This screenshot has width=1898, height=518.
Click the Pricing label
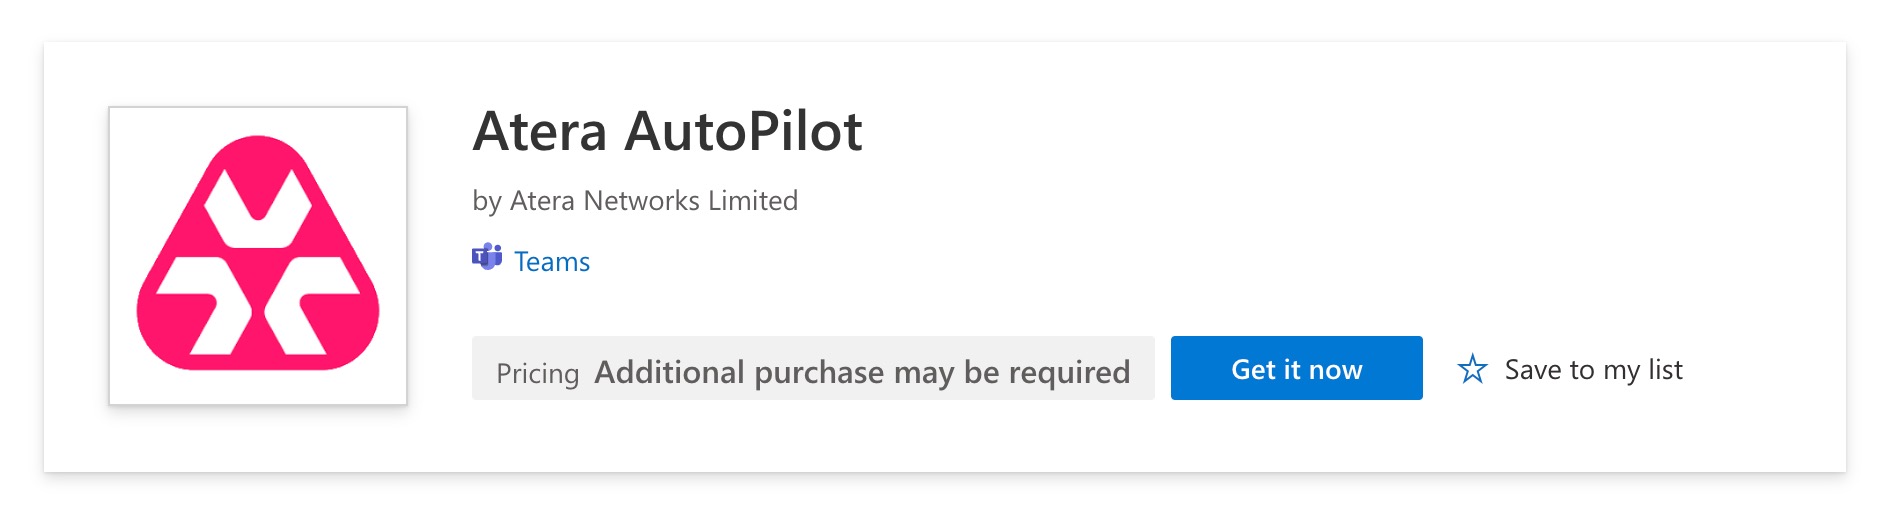(537, 373)
